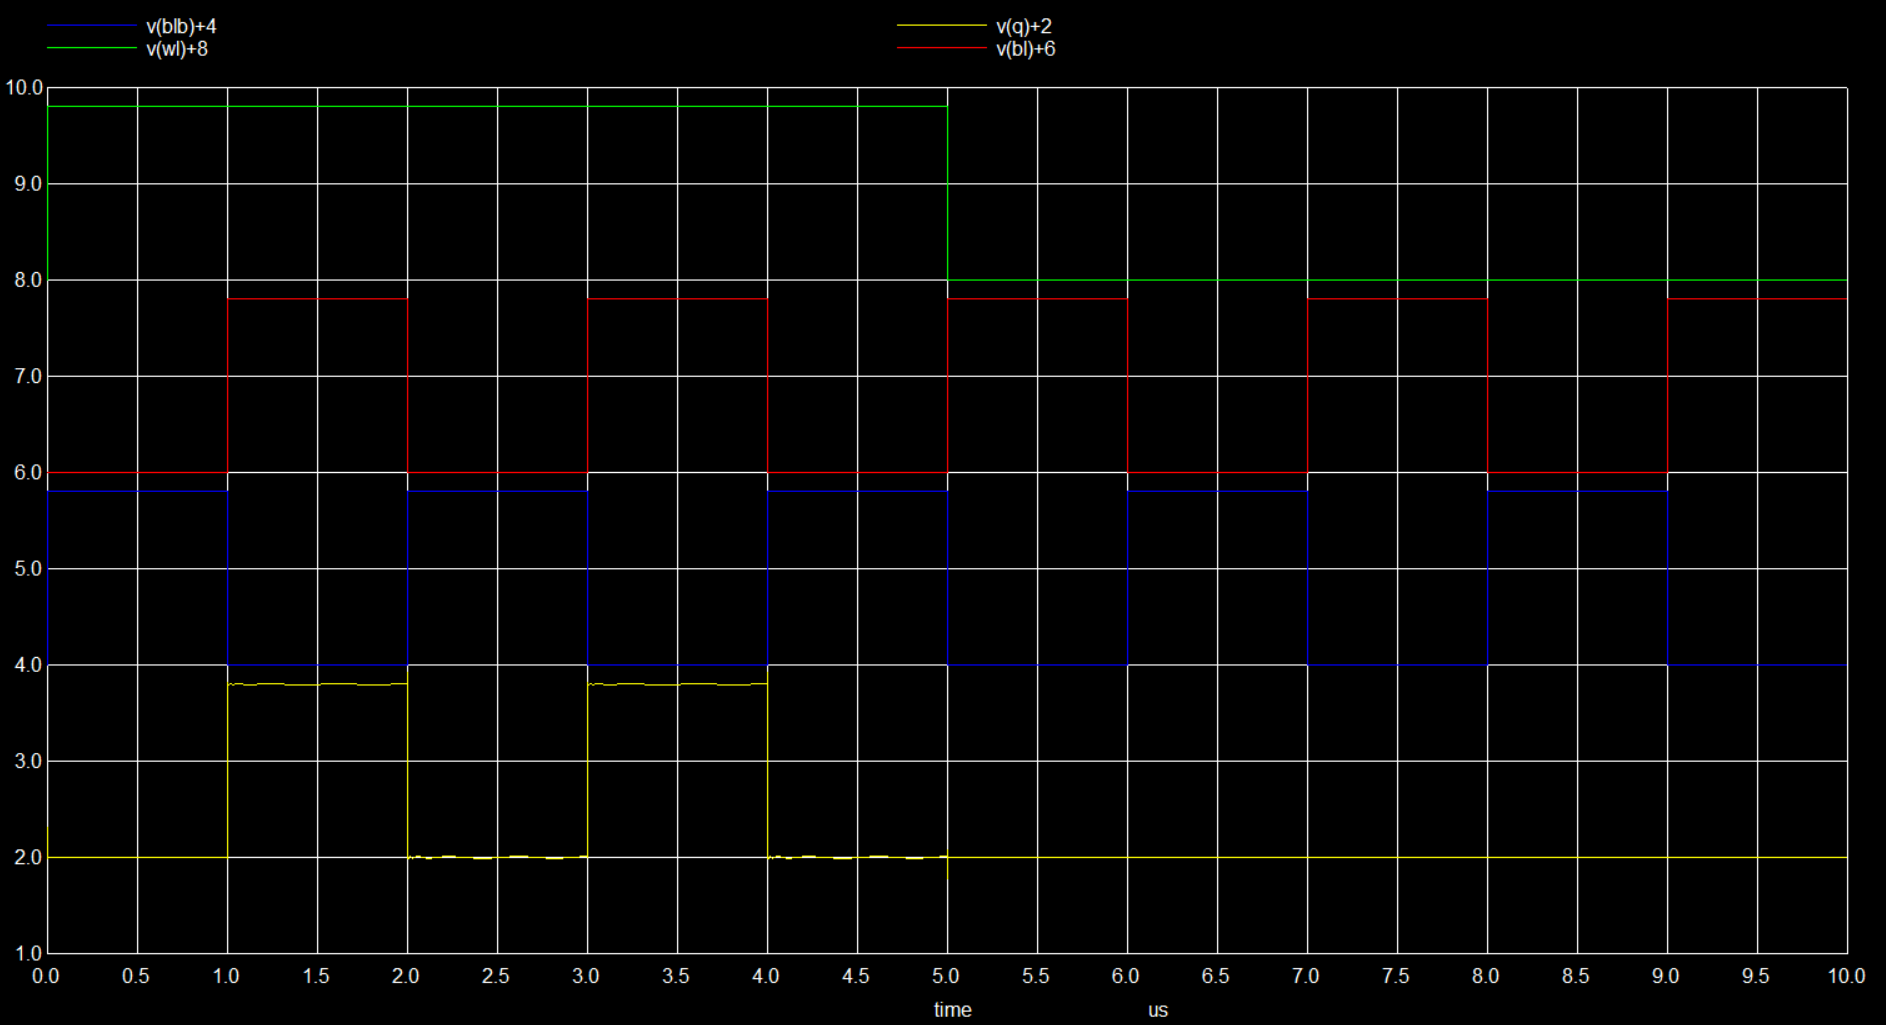This screenshot has height=1025, width=1886.
Task: Click the 3.5 time axis tick label
Action: [676, 976]
